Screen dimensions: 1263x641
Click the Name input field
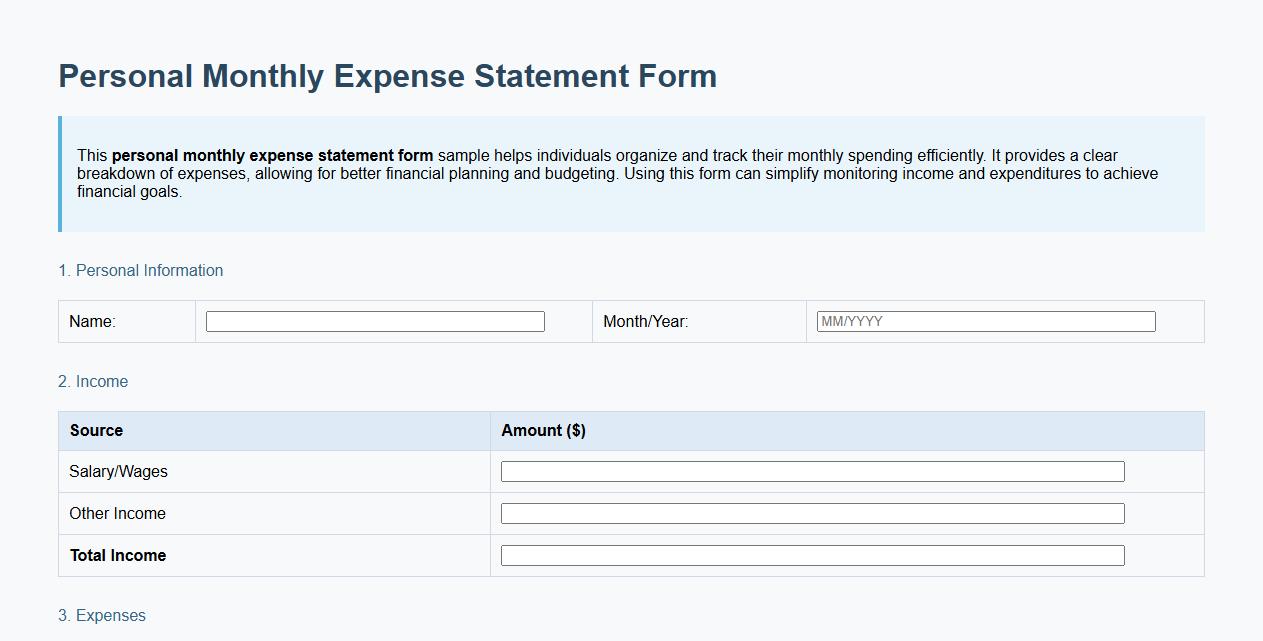tap(374, 321)
